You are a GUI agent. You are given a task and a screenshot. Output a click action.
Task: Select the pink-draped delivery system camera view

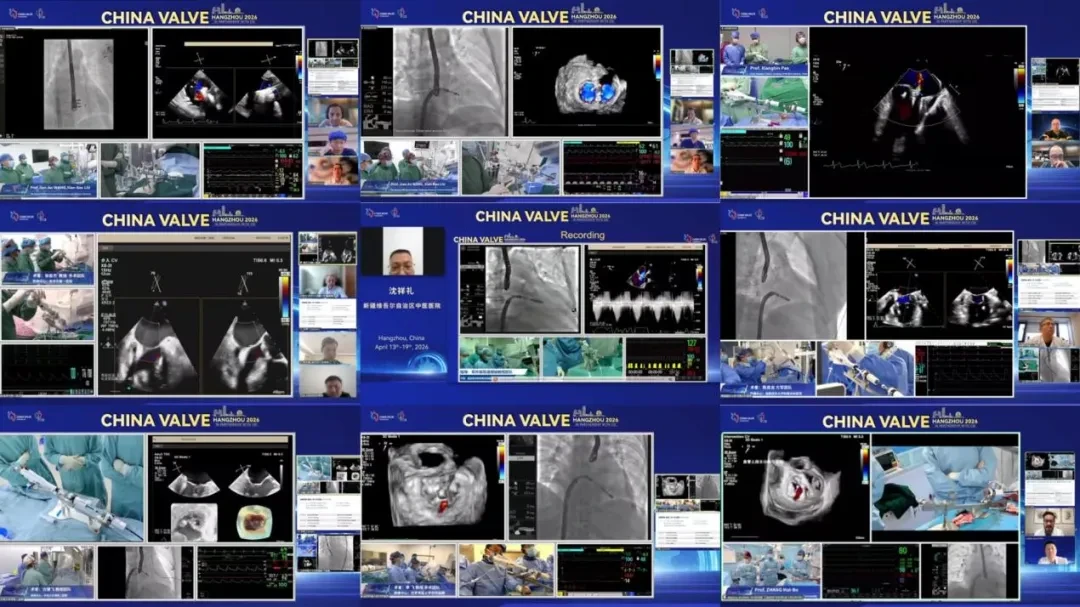coord(47,314)
